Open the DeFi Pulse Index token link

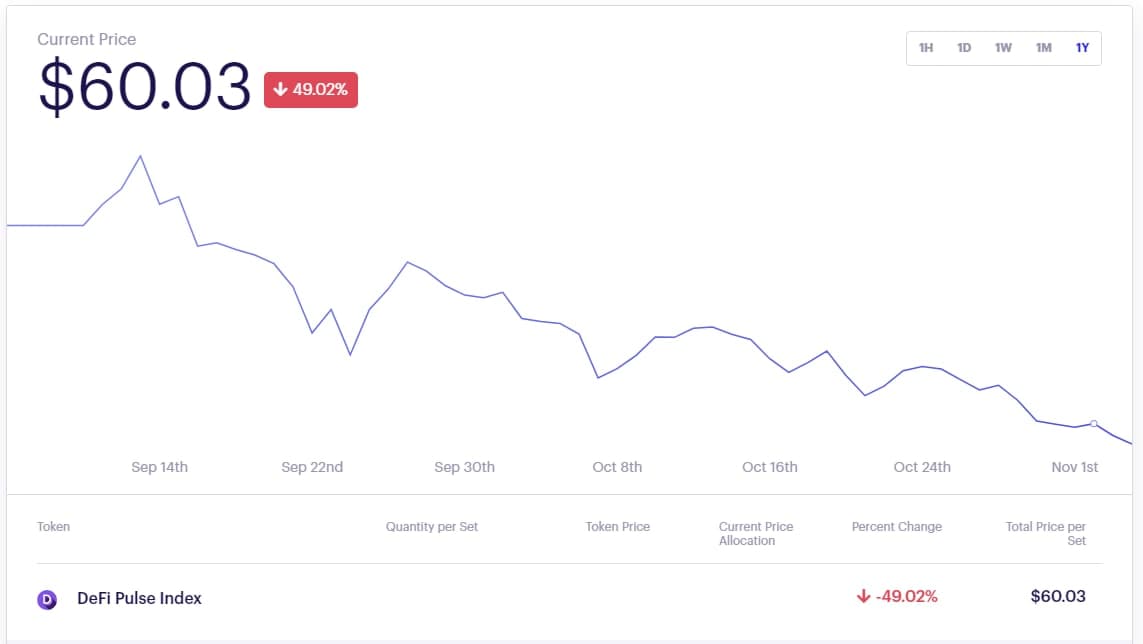tap(139, 598)
